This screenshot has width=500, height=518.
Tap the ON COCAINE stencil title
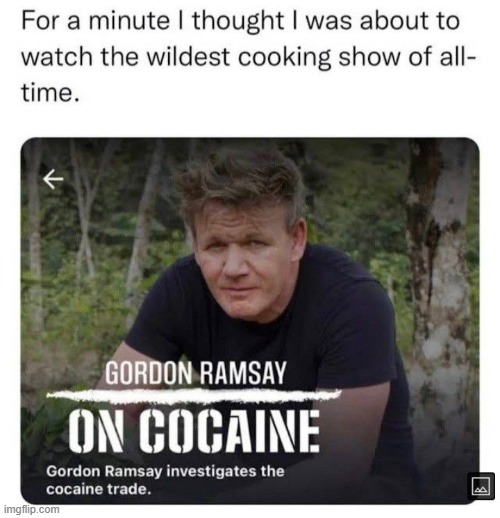pos(194,431)
